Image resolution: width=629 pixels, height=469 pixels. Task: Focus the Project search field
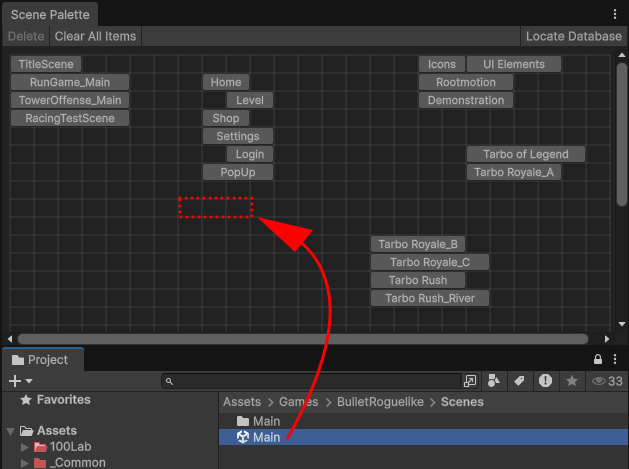311,381
